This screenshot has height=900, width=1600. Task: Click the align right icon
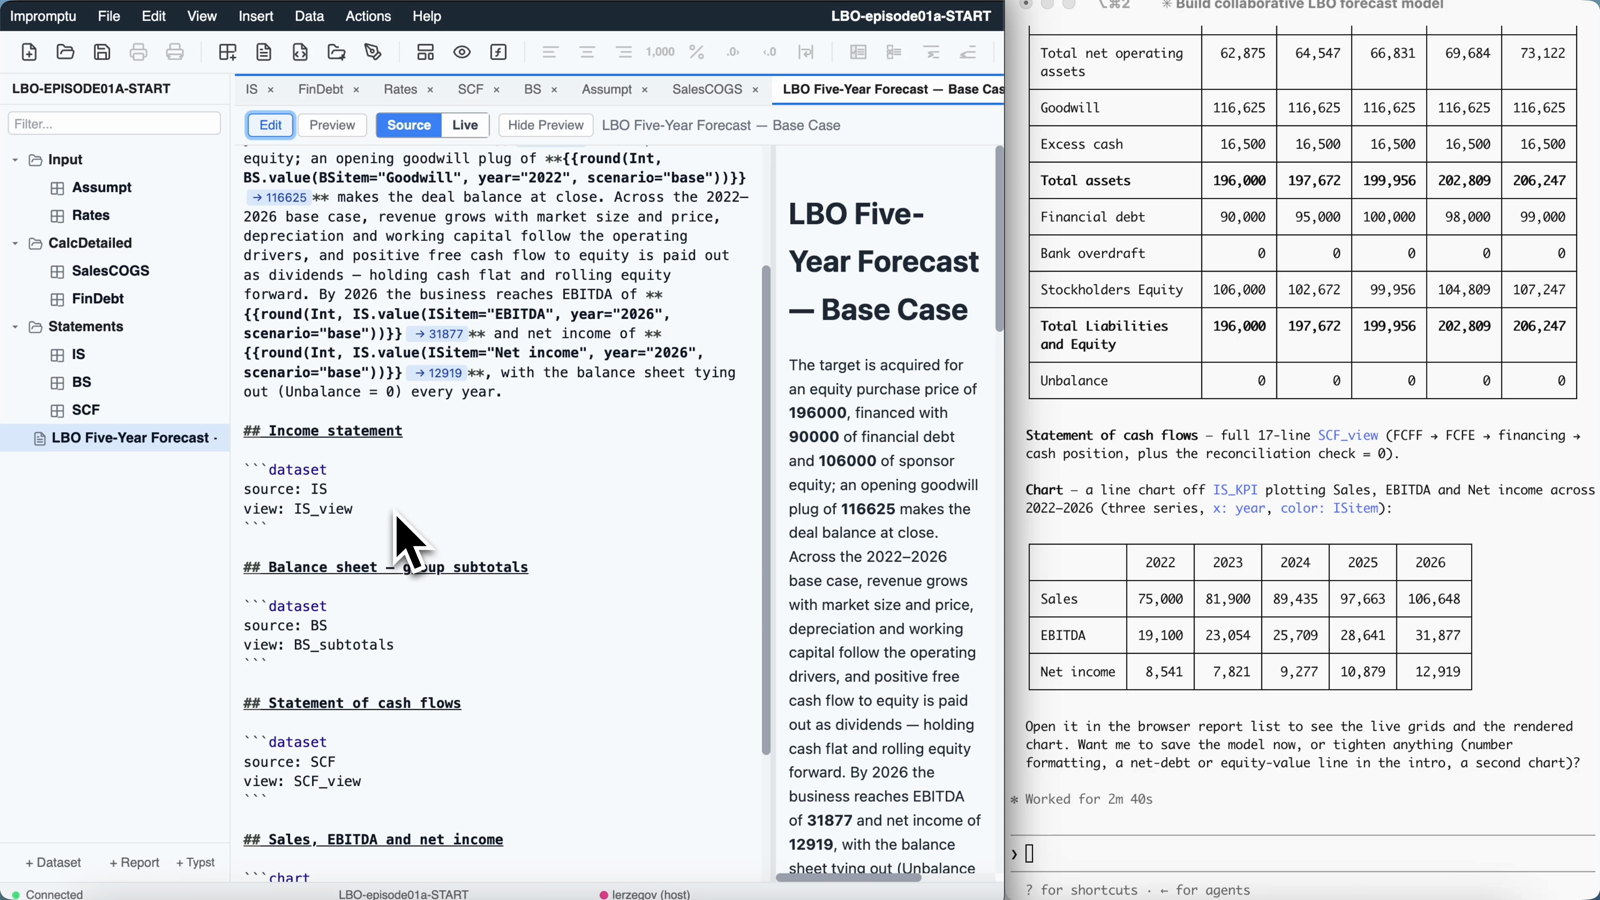click(x=623, y=52)
